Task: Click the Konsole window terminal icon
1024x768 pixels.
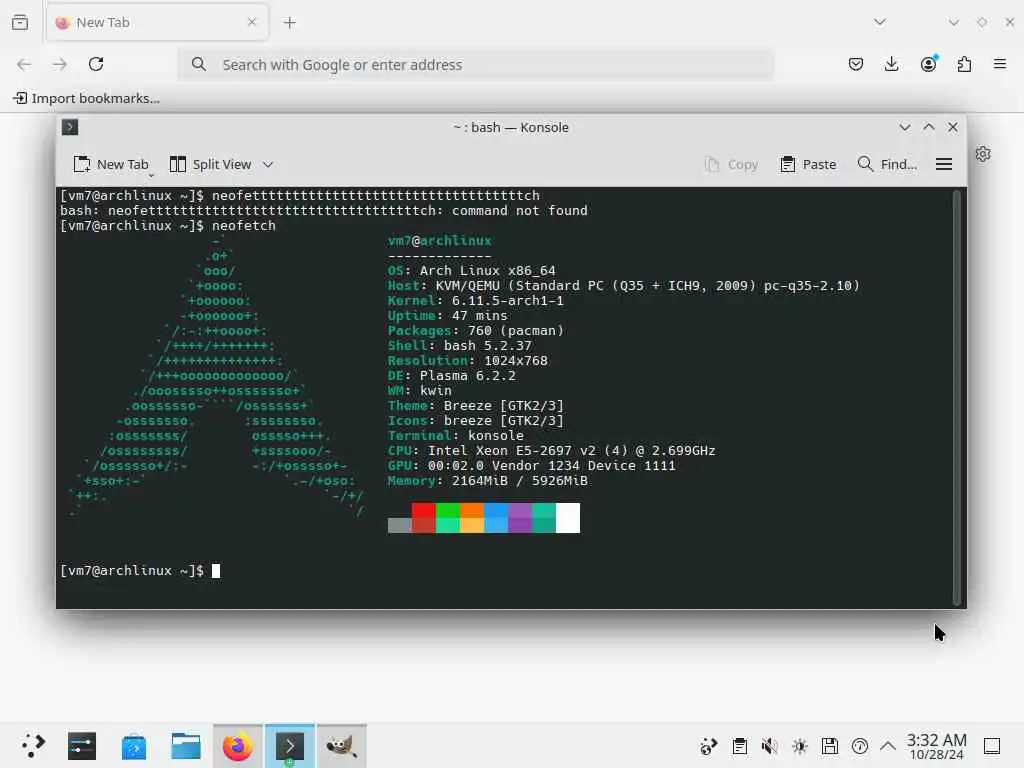Action: tap(70, 127)
